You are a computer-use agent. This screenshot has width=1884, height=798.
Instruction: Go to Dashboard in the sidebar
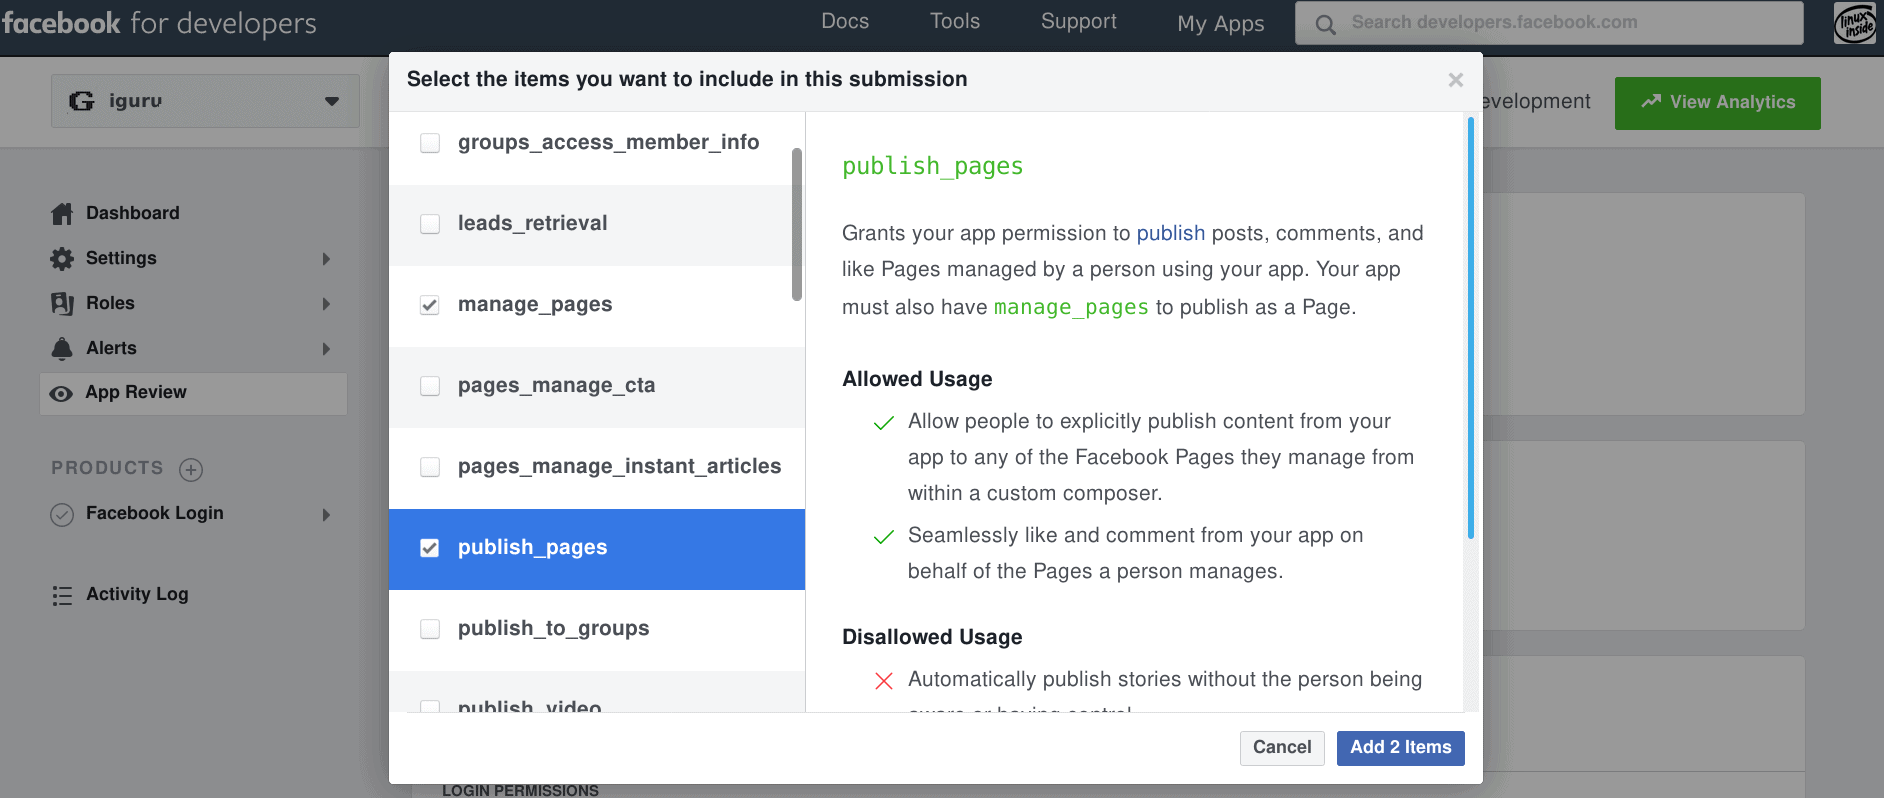[x=133, y=213]
